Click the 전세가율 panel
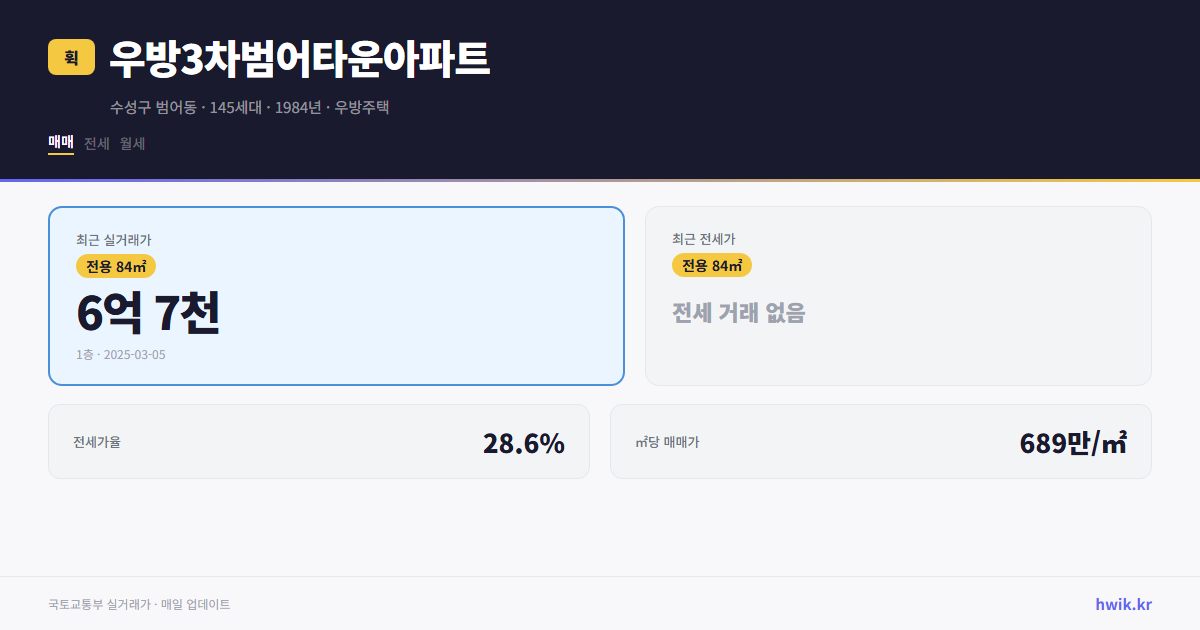The image size is (1200, 630). (318, 441)
